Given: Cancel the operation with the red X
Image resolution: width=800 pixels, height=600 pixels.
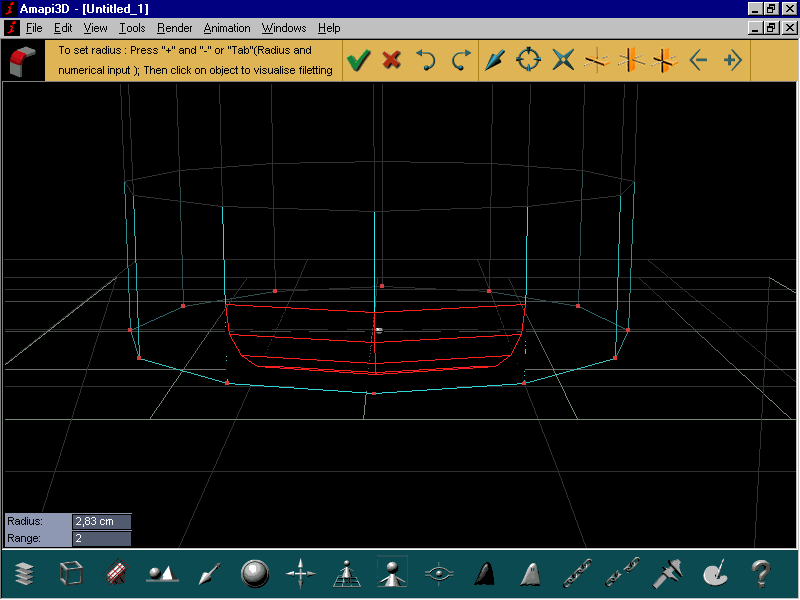Looking at the screenshot, I should (x=391, y=60).
